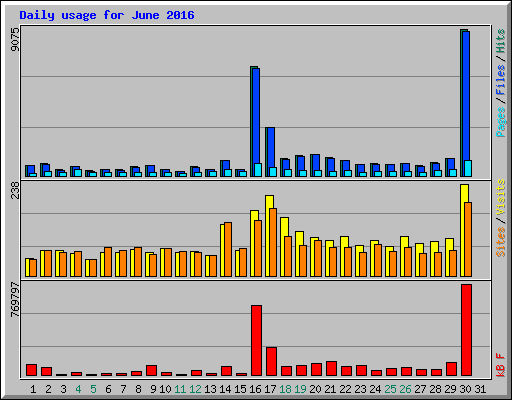The height and width of the screenshot is (400, 512).
Task: Click the green "Hits" legend label
Action: [500, 41]
